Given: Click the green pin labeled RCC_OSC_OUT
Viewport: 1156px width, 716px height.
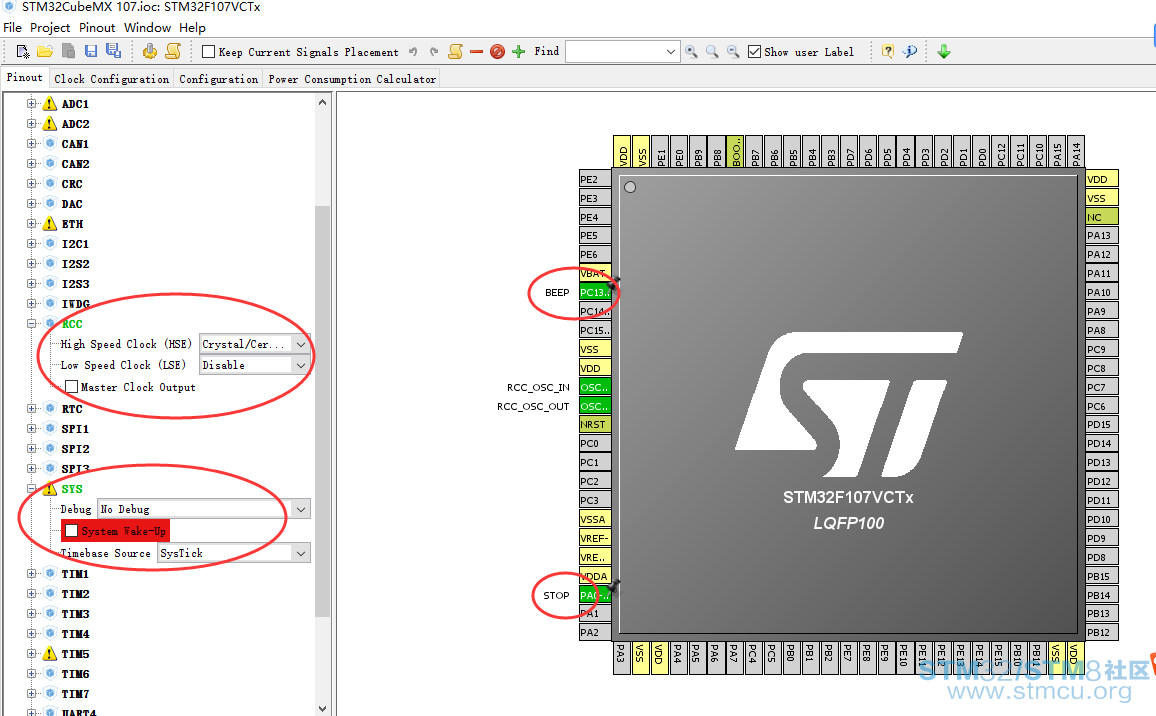Looking at the screenshot, I should click(x=595, y=406).
